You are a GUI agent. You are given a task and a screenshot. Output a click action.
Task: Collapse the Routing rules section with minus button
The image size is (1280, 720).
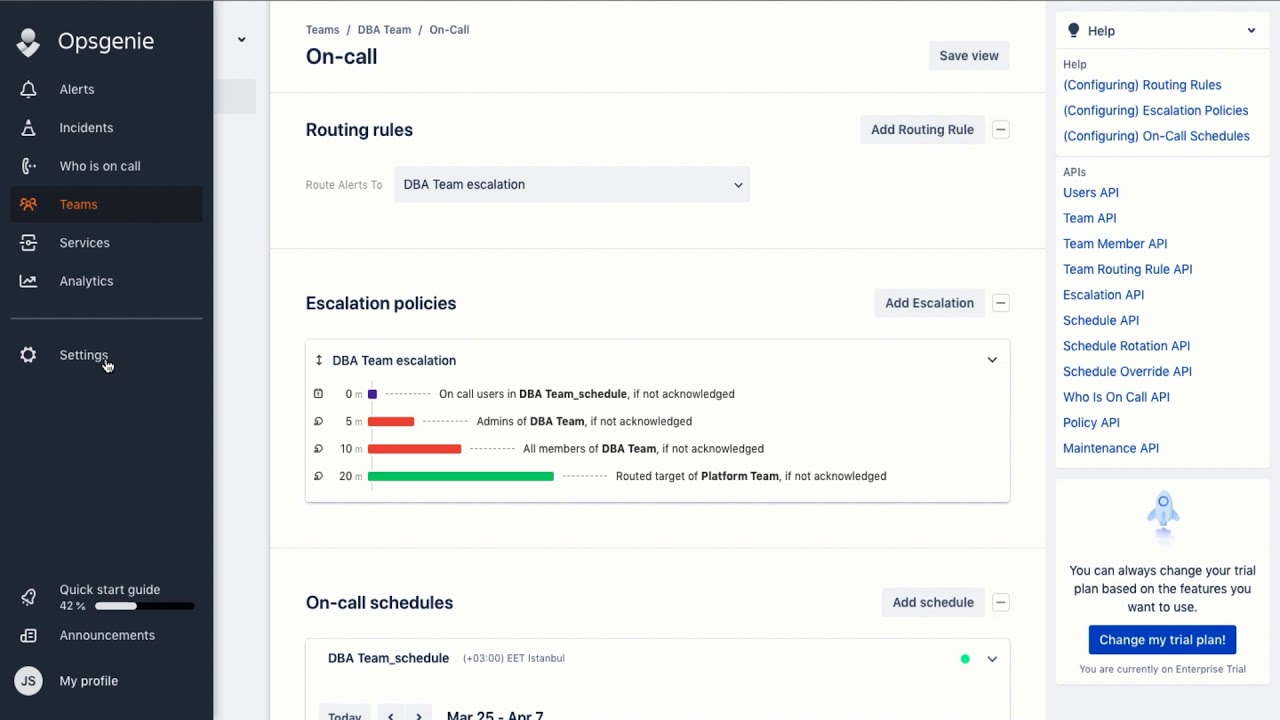(1001, 129)
